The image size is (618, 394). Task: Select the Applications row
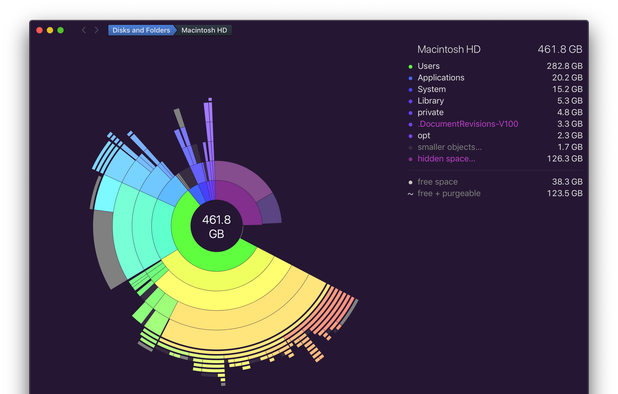click(x=495, y=78)
